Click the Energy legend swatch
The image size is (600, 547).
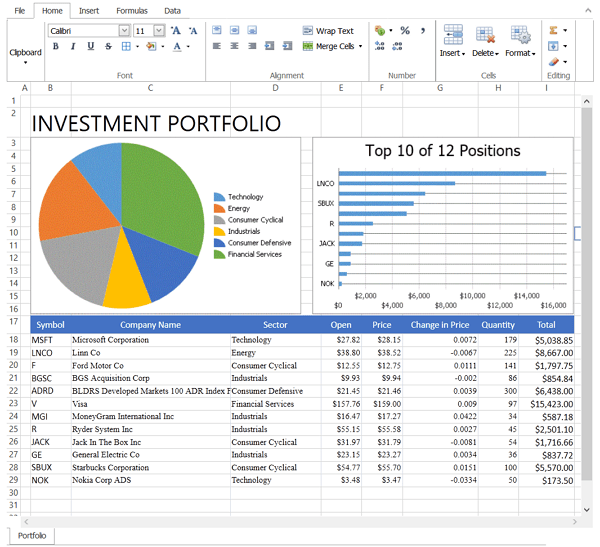coord(219,208)
